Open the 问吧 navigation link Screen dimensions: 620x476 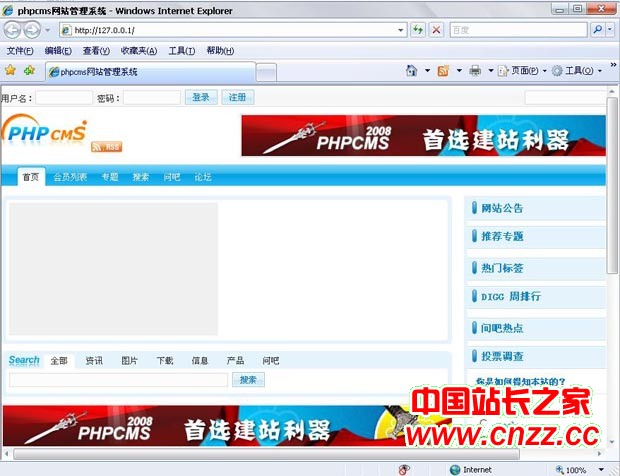(x=172, y=177)
